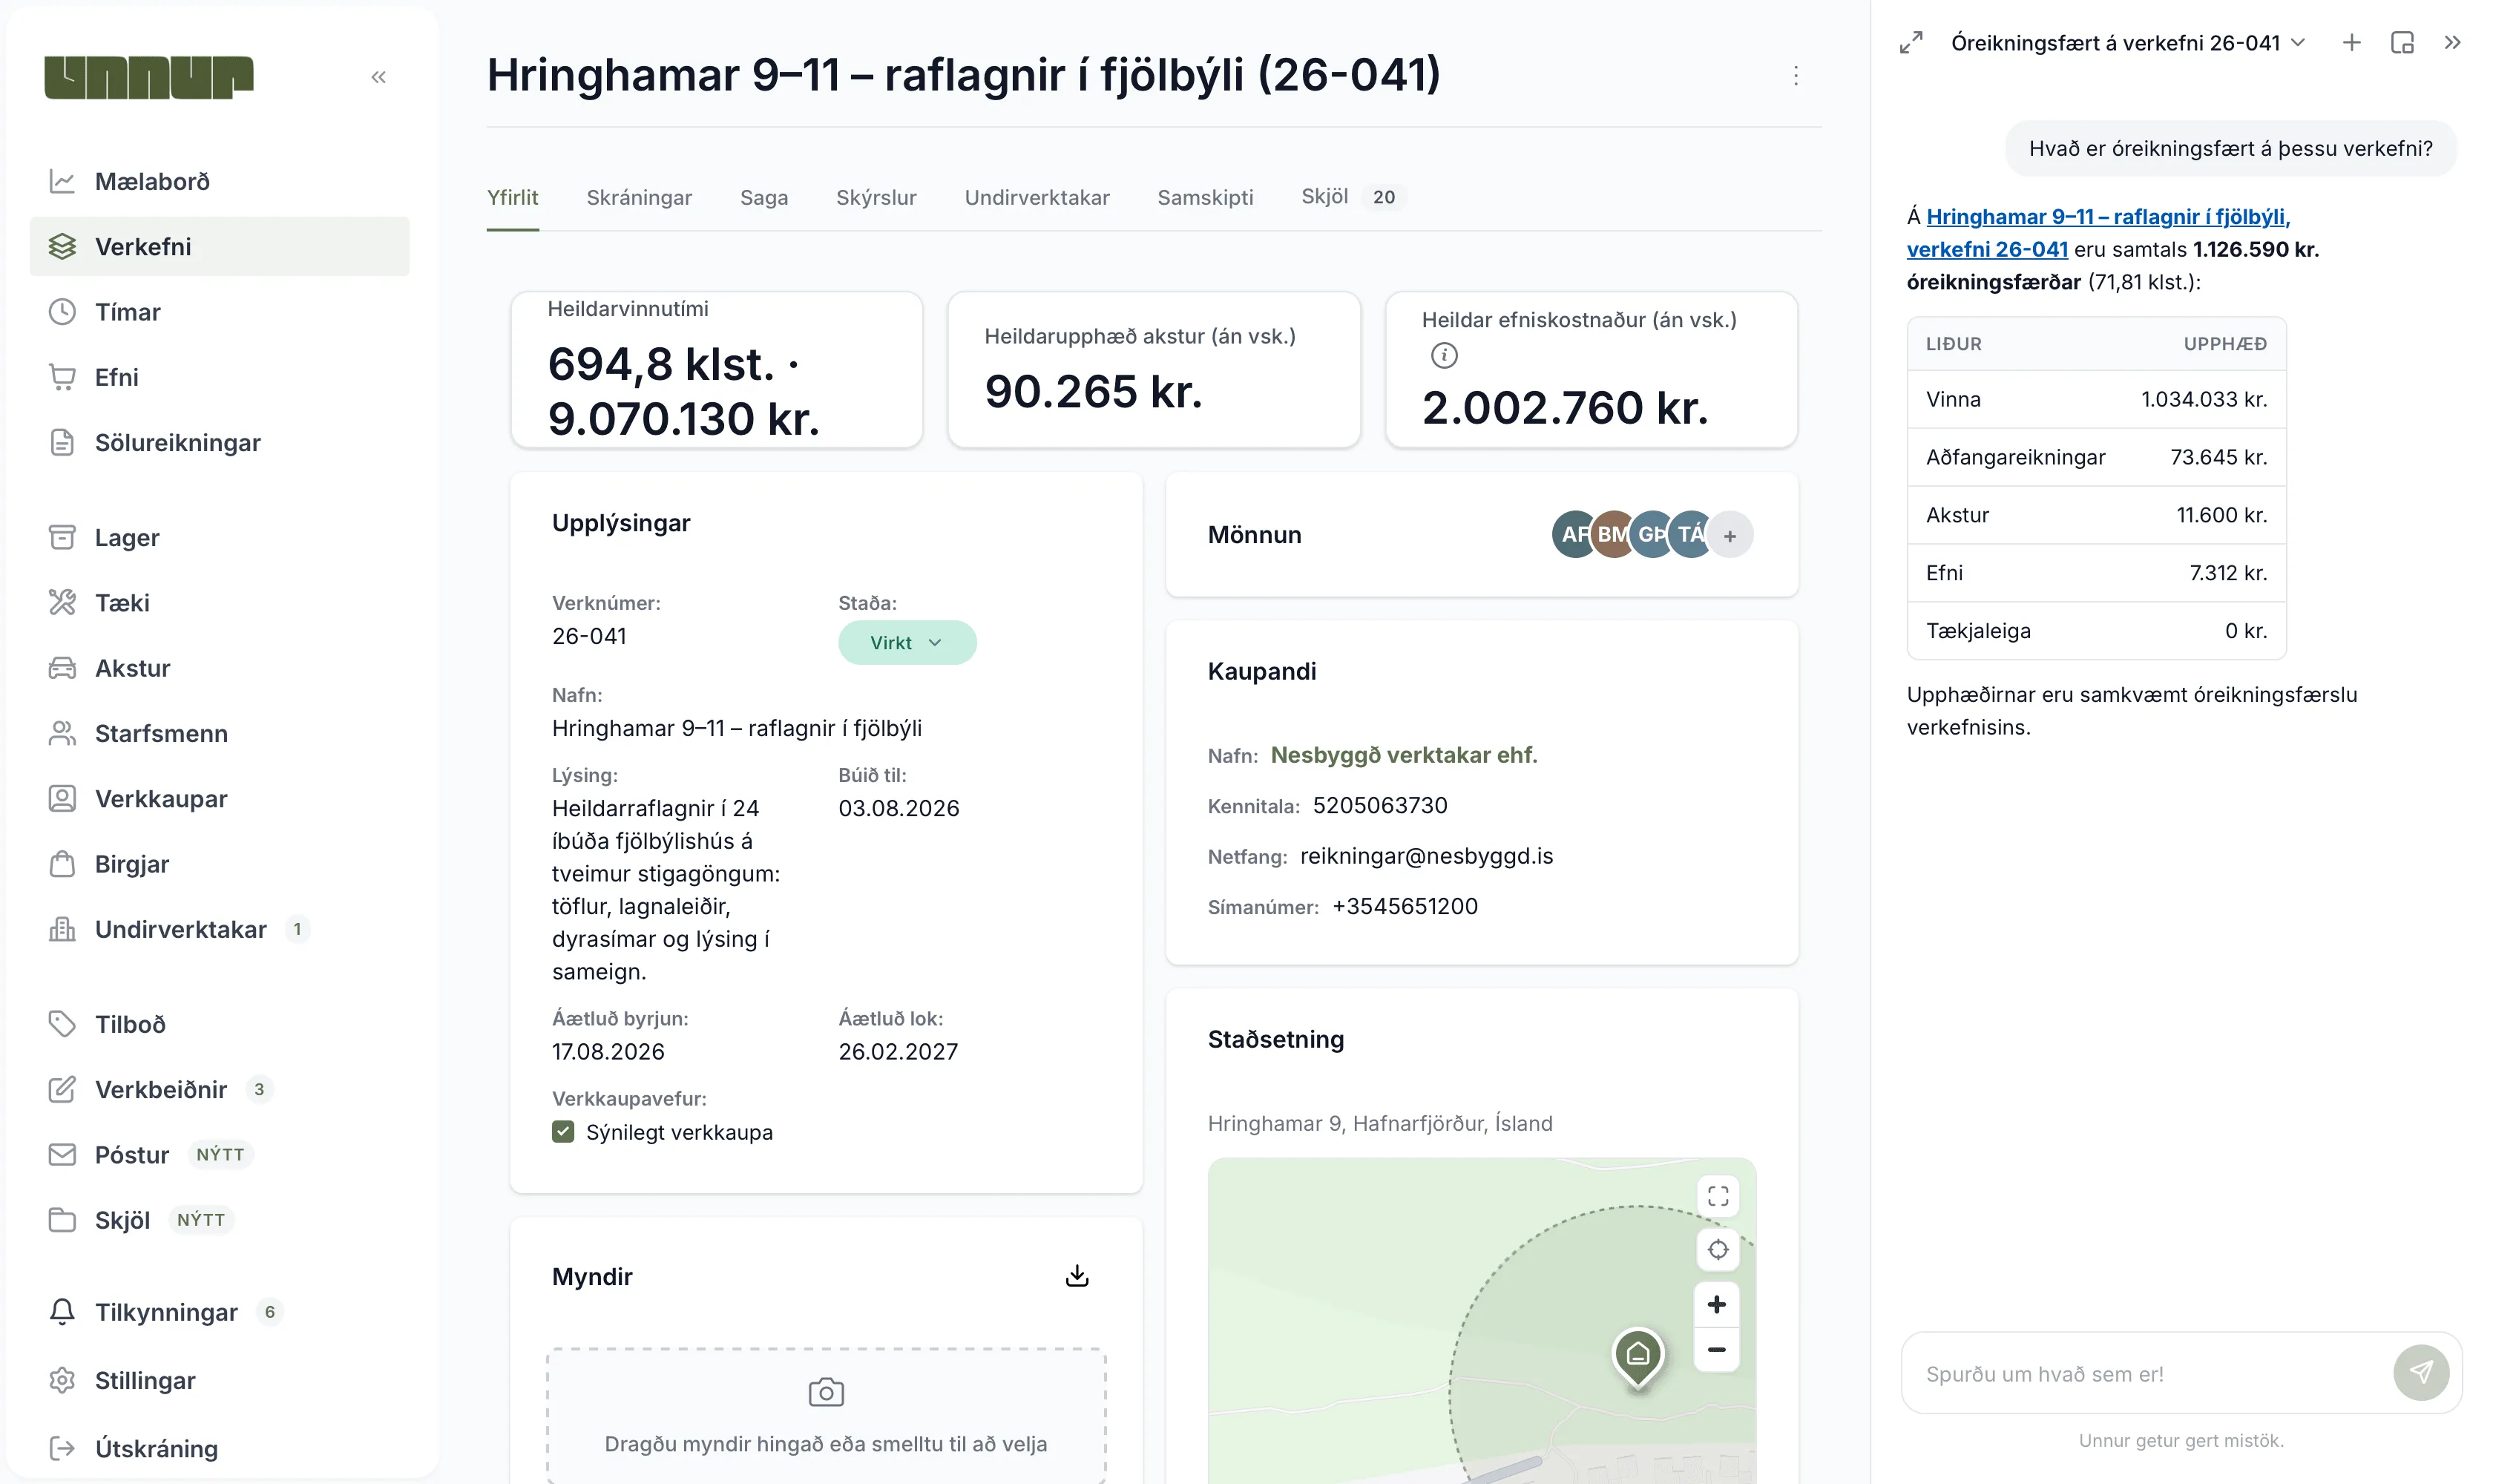Expand the chat panel to full size

[x=1910, y=43]
